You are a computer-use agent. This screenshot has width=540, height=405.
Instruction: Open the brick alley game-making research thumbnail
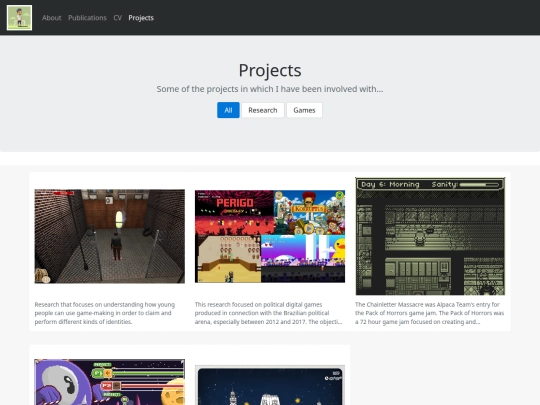click(x=110, y=236)
